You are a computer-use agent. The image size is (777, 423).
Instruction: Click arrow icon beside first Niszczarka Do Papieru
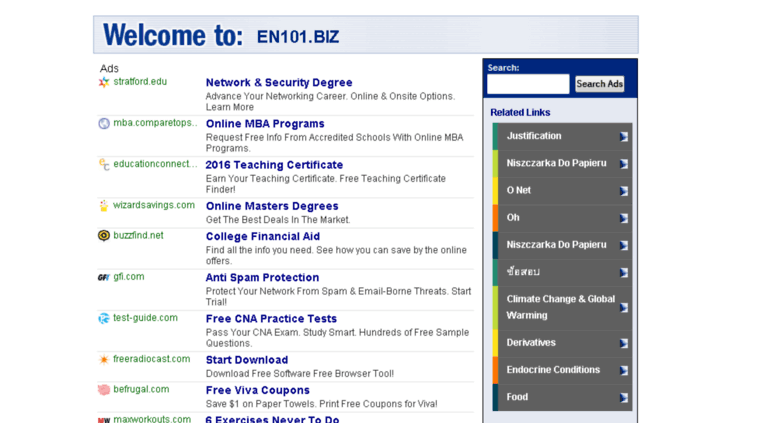(x=623, y=164)
